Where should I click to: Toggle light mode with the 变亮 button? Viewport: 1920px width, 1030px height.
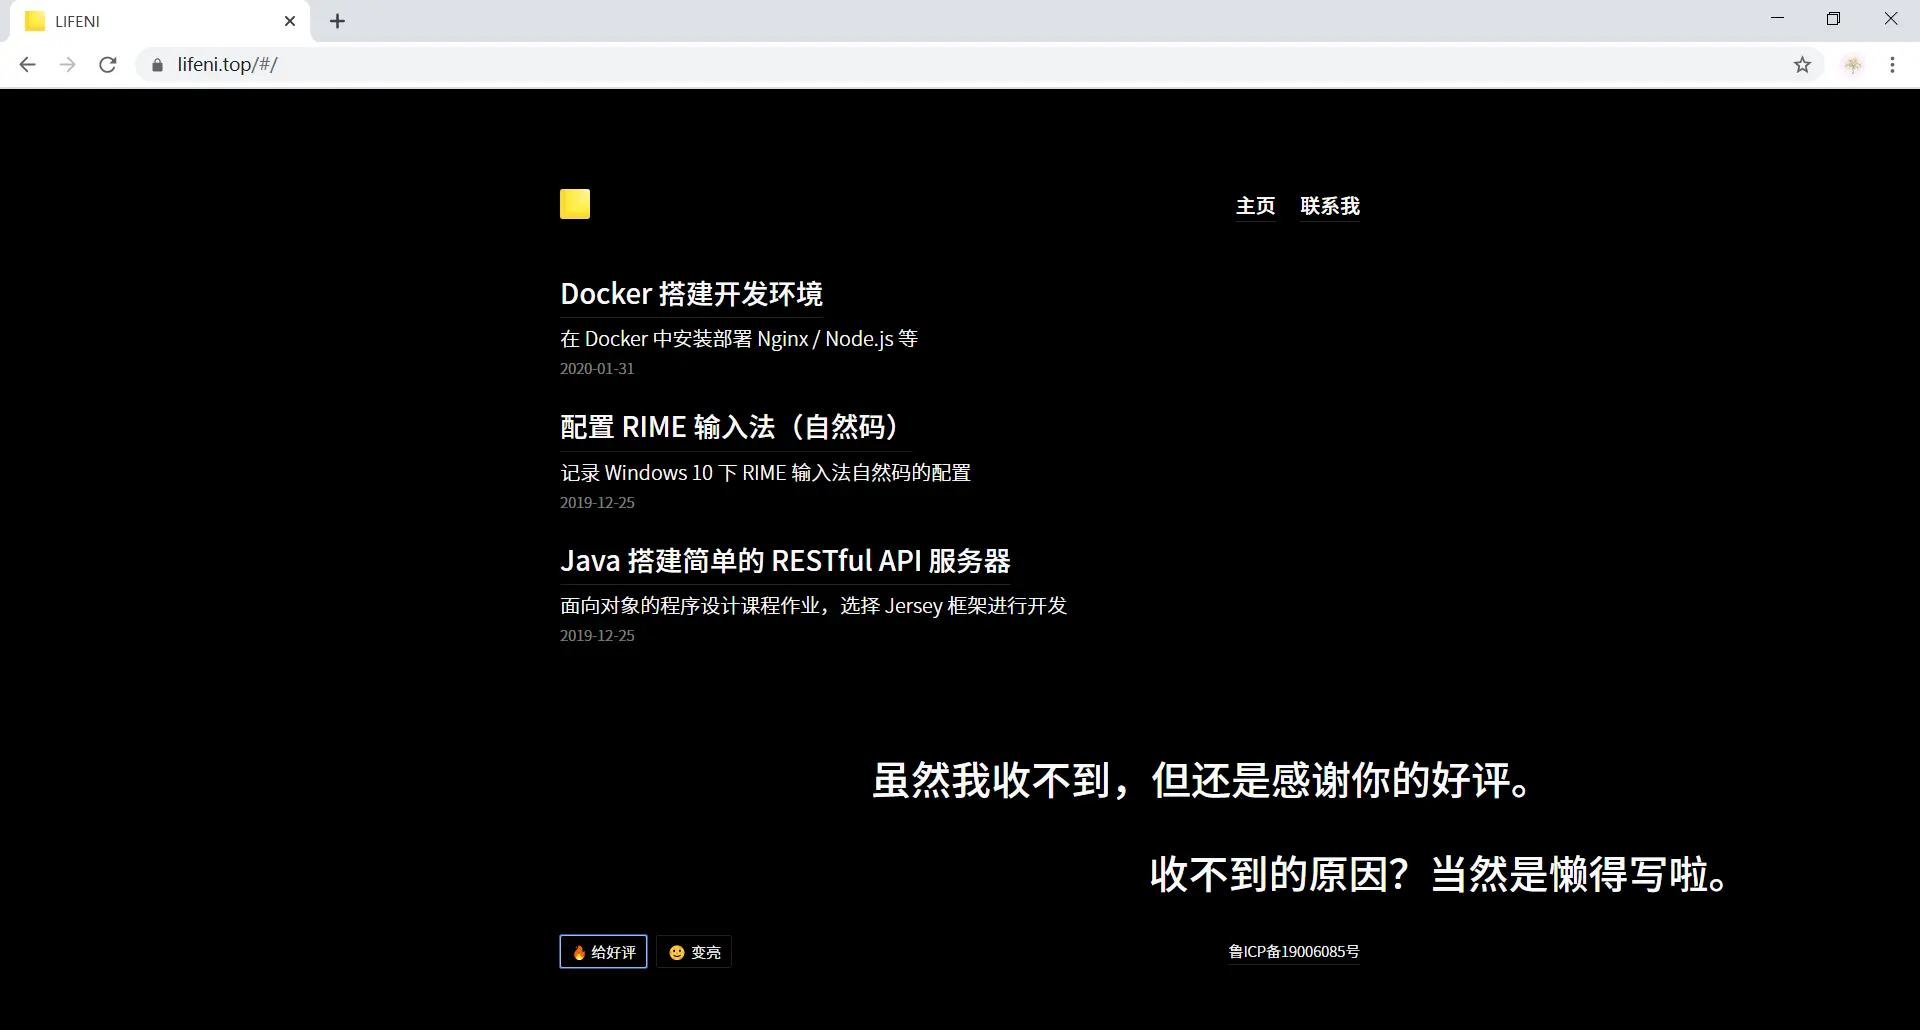click(695, 952)
